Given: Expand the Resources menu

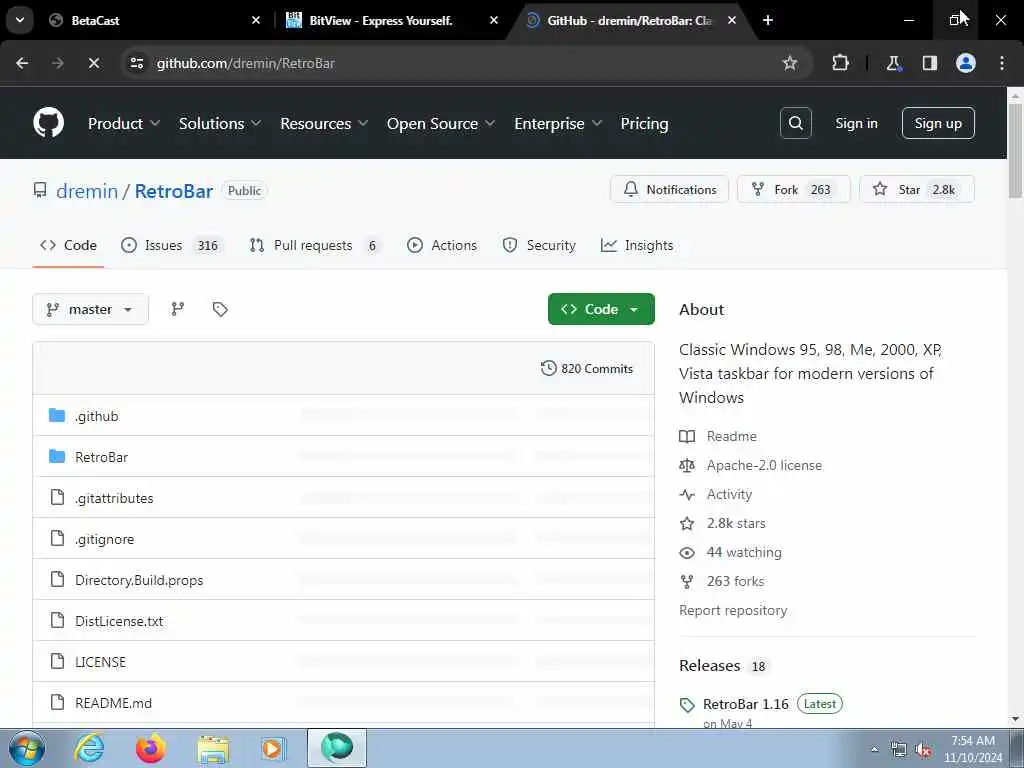Looking at the screenshot, I should (x=324, y=123).
